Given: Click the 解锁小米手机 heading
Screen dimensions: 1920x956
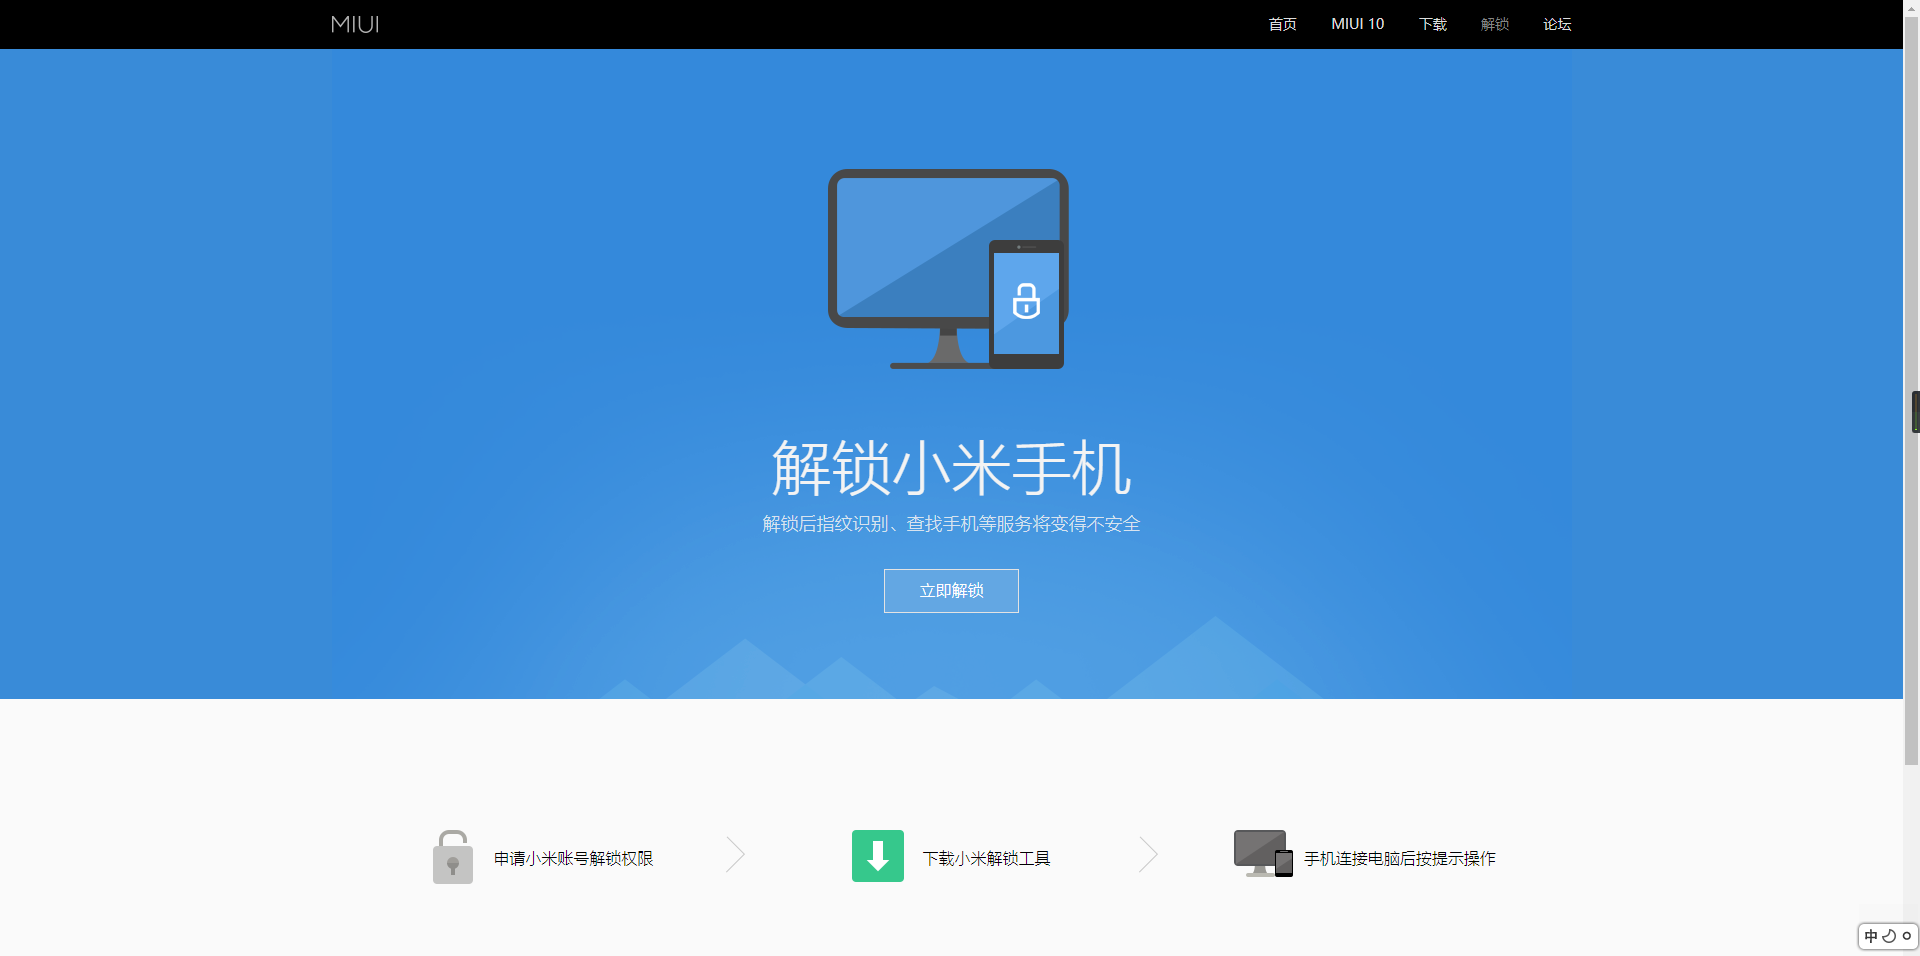Looking at the screenshot, I should coord(951,468).
